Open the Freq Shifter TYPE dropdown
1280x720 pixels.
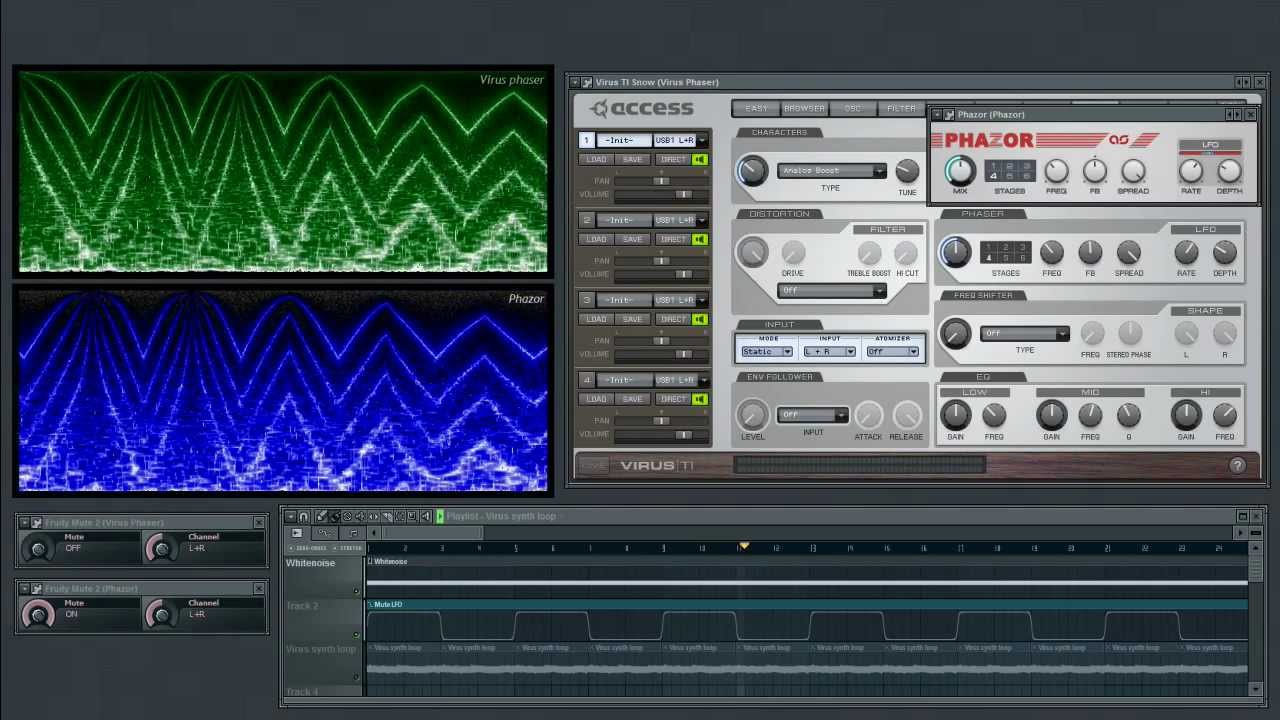[1025, 334]
